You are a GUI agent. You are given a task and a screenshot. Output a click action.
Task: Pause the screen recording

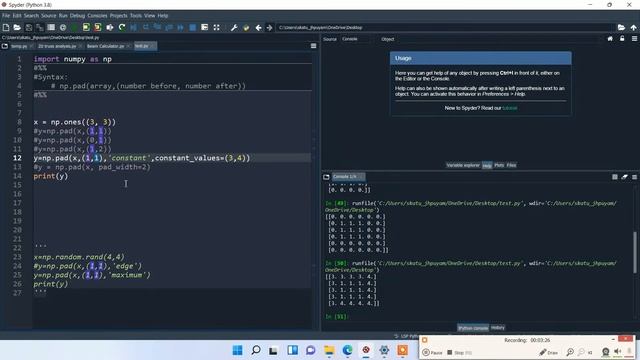432,352
